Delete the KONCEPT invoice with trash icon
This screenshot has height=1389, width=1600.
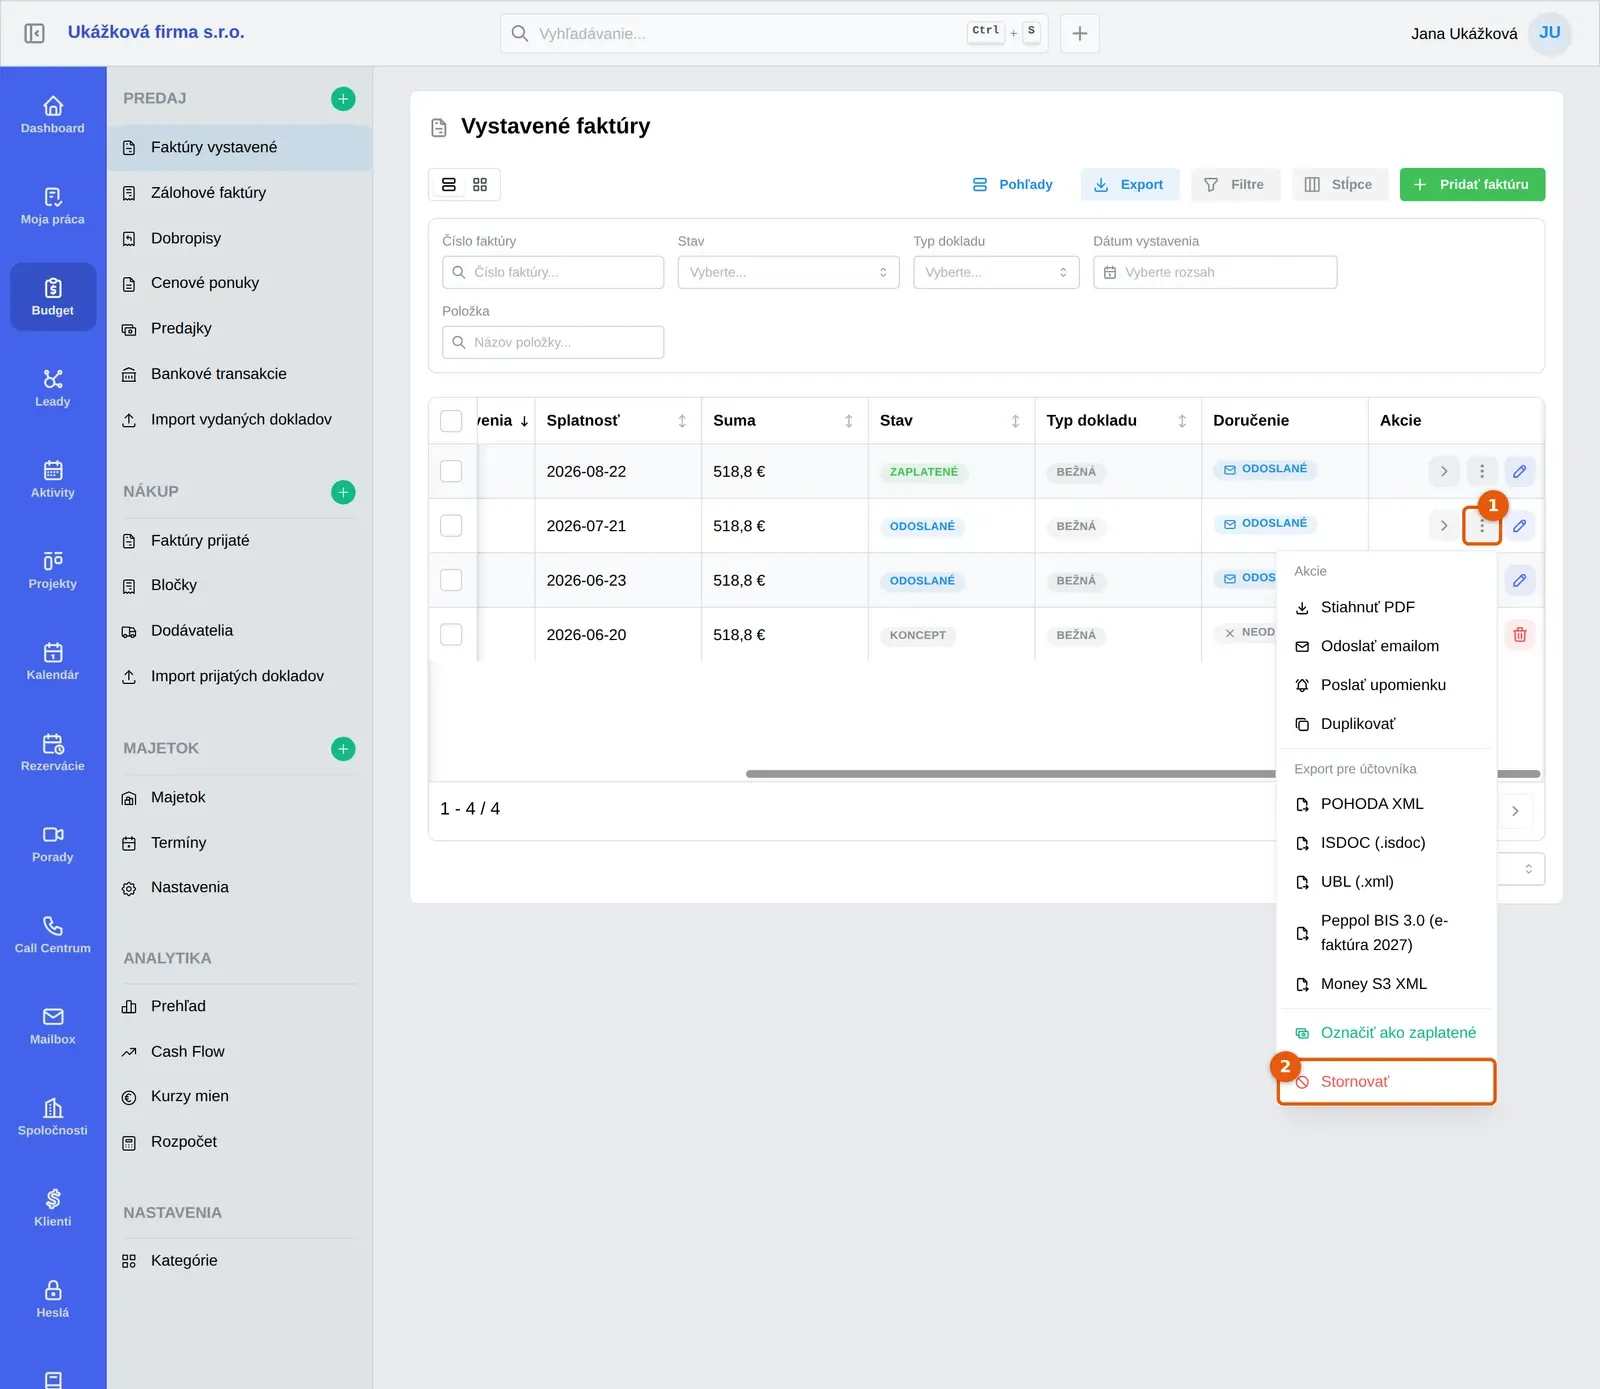pos(1520,635)
